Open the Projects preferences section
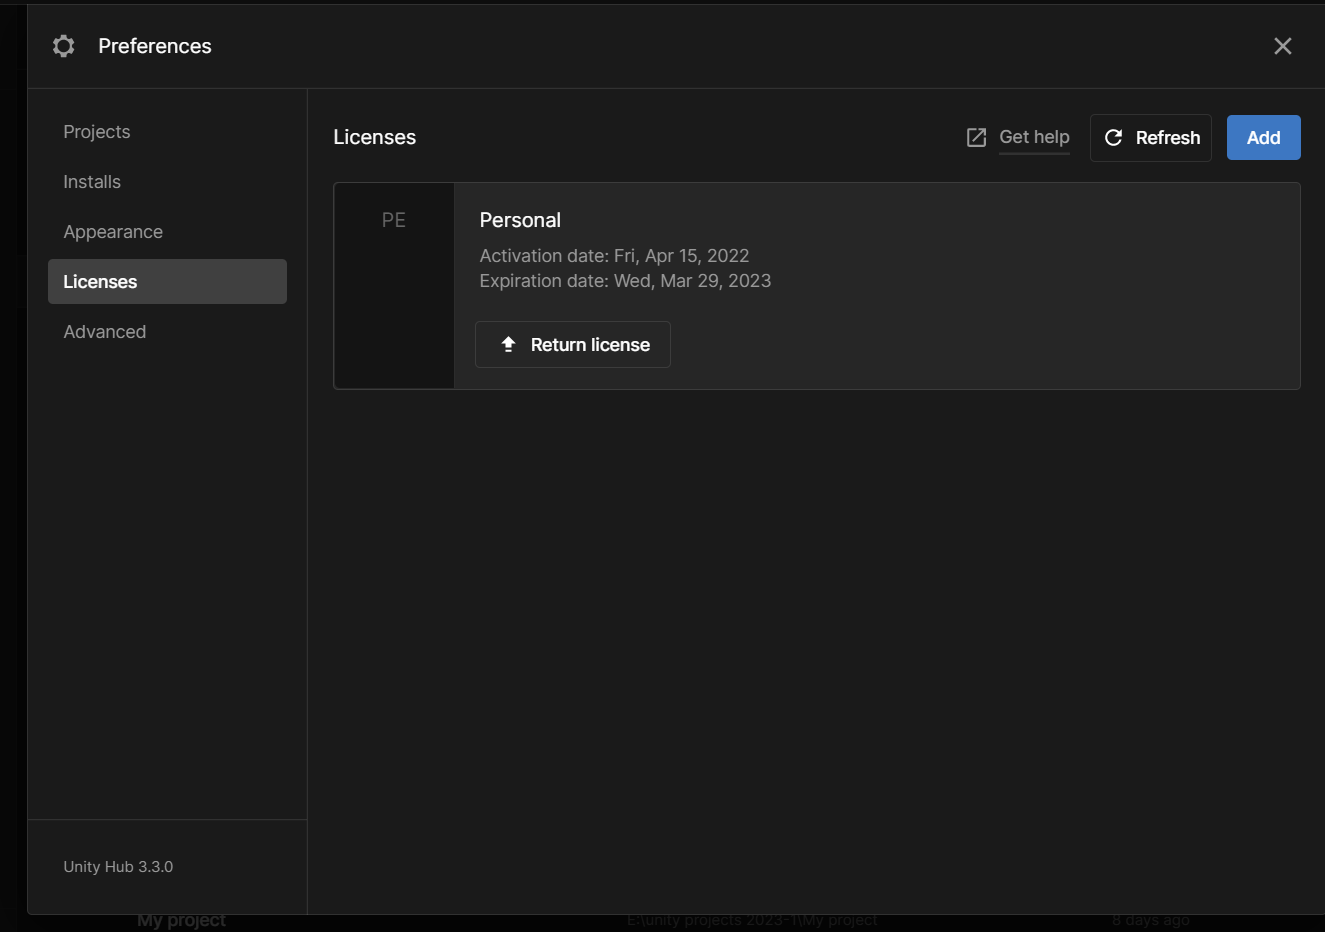This screenshot has width=1325, height=932. coord(97,132)
